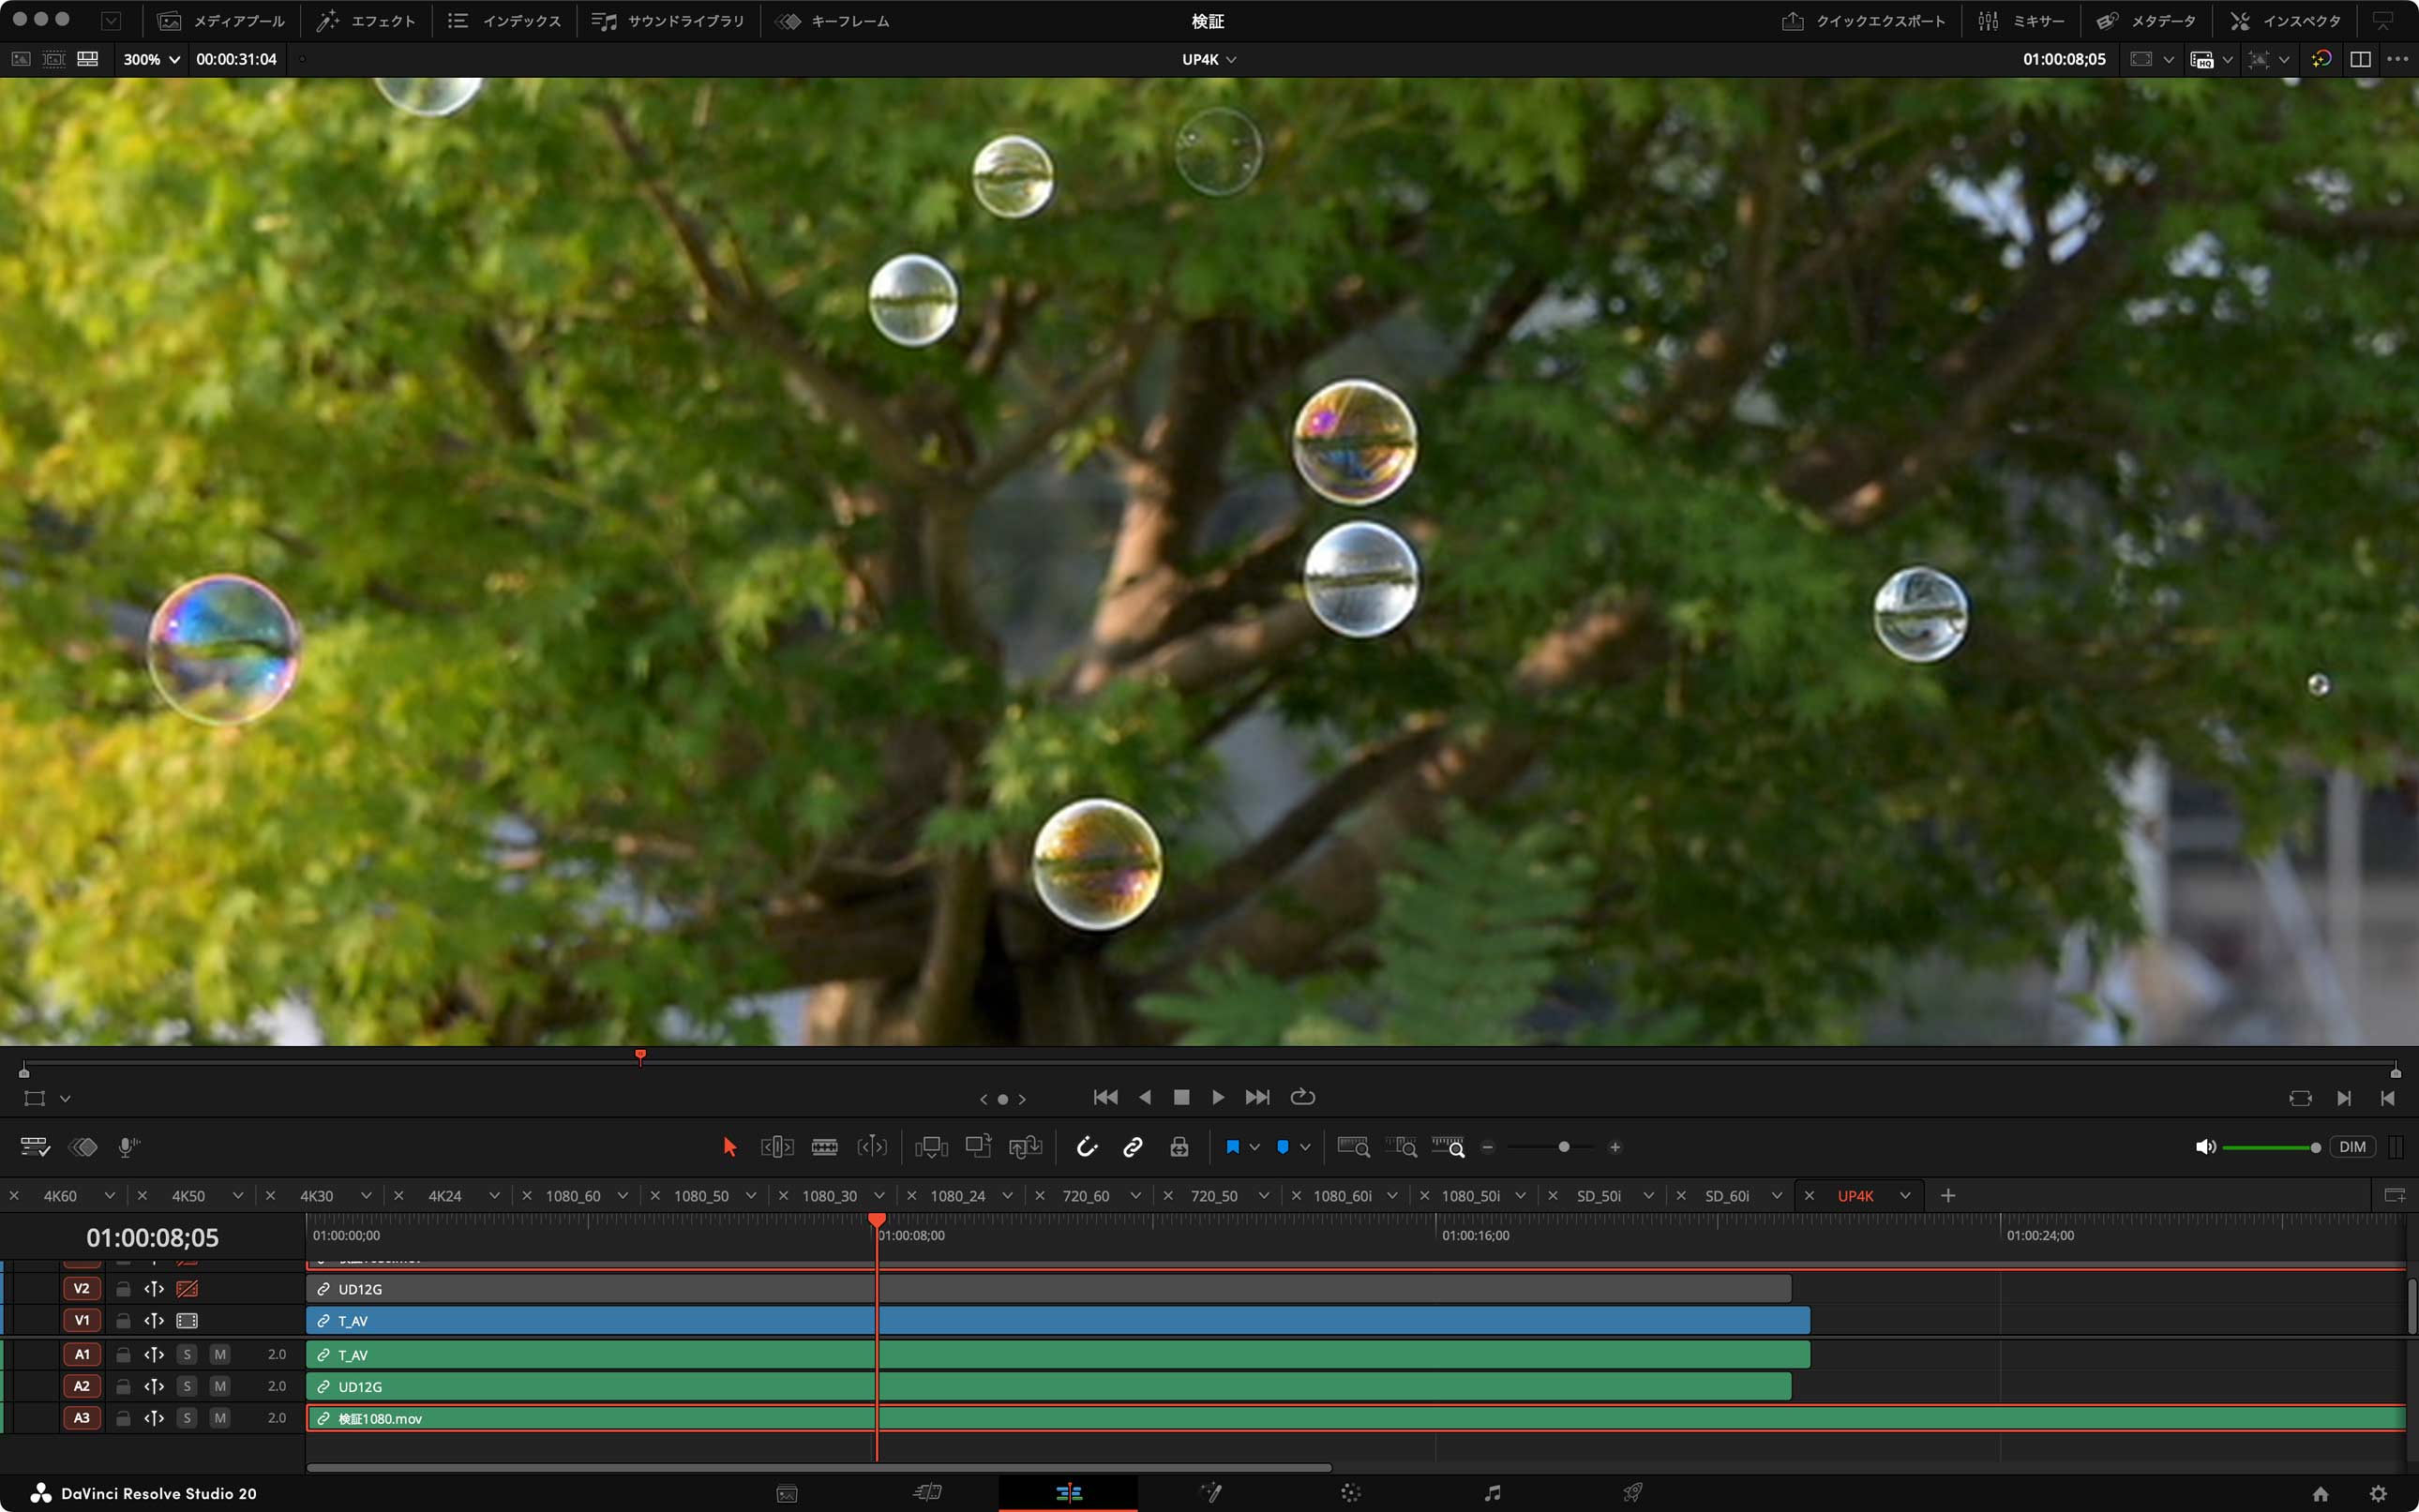This screenshot has width=2419, height=1512.
Task: Open the flag color dropdown arrow
Action: pyautogui.click(x=1254, y=1147)
